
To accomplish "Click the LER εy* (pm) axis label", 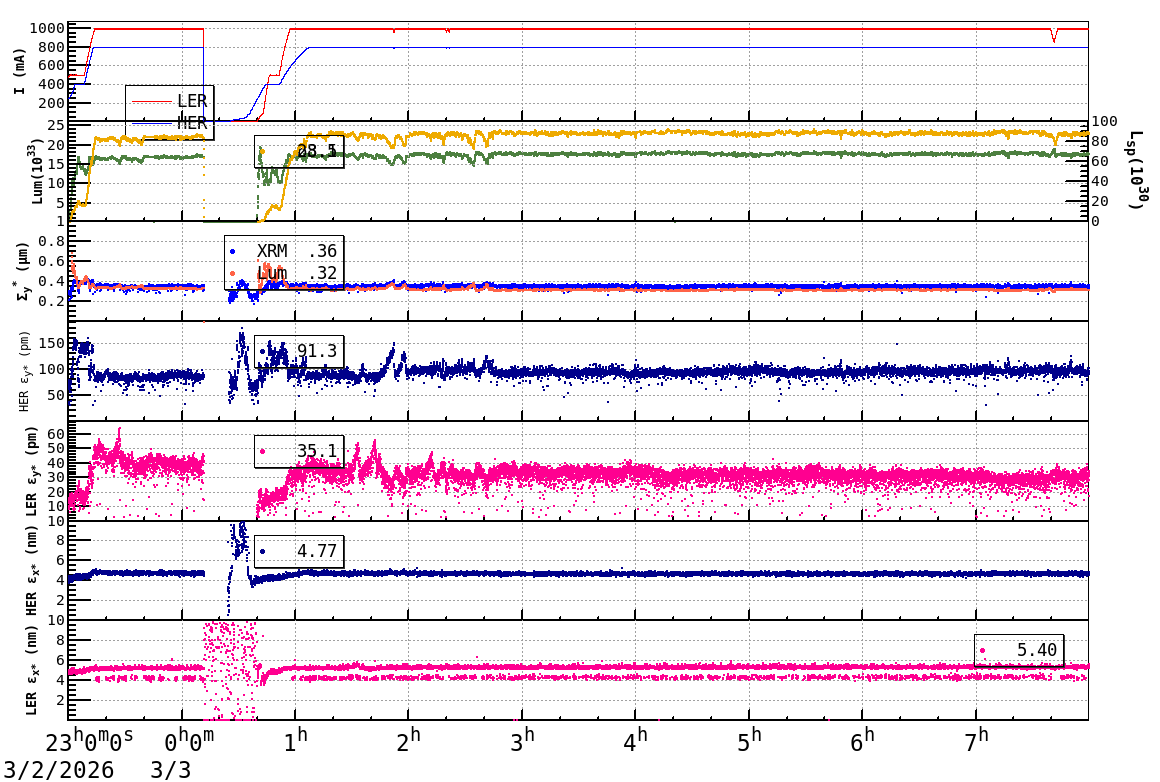I will pyautogui.click(x=31, y=471).
